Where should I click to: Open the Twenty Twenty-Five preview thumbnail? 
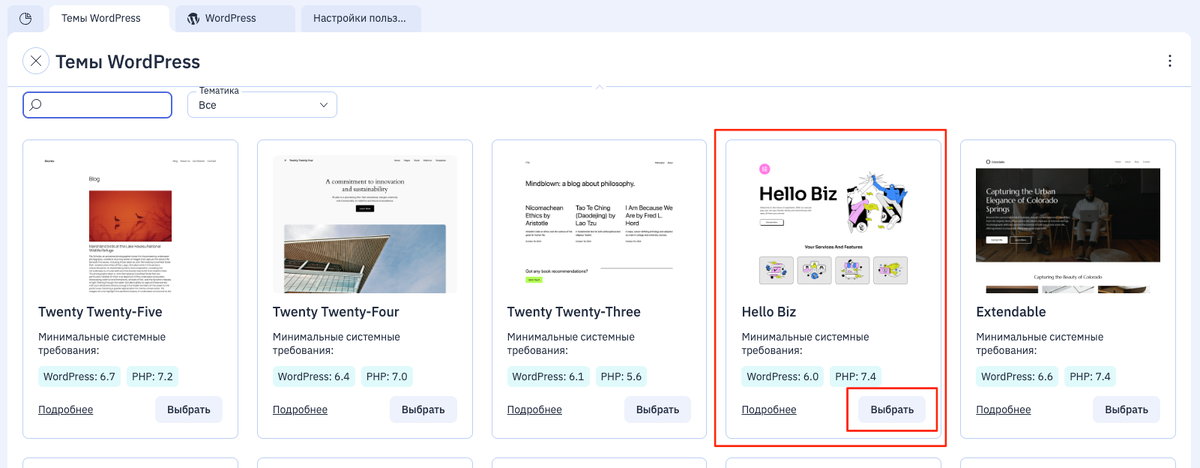pos(130,224)
